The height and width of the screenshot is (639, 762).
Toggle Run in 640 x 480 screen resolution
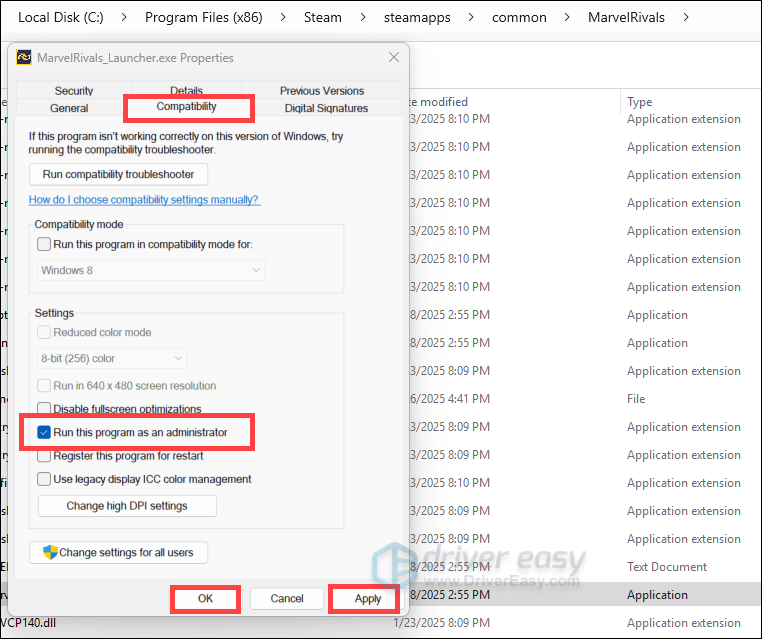click(44, 386)
